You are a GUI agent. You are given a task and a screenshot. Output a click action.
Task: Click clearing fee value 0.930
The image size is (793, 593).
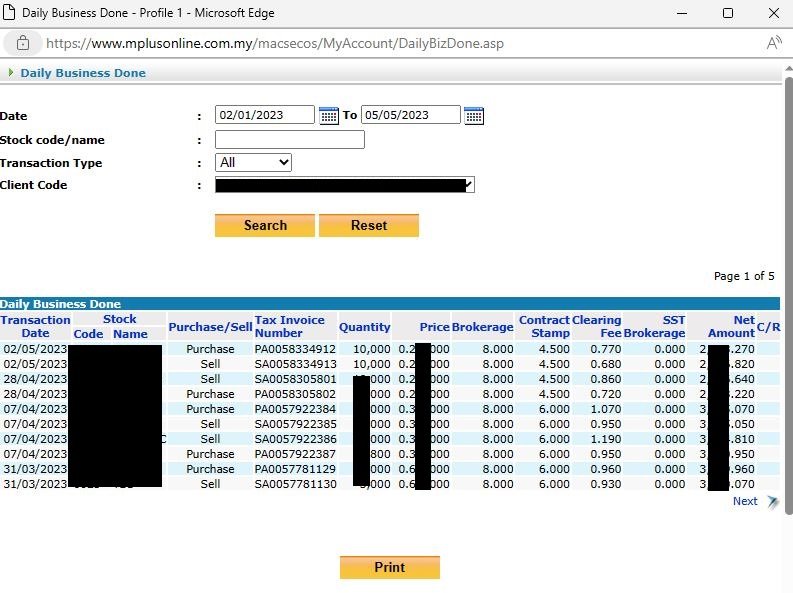coord(605,484)
